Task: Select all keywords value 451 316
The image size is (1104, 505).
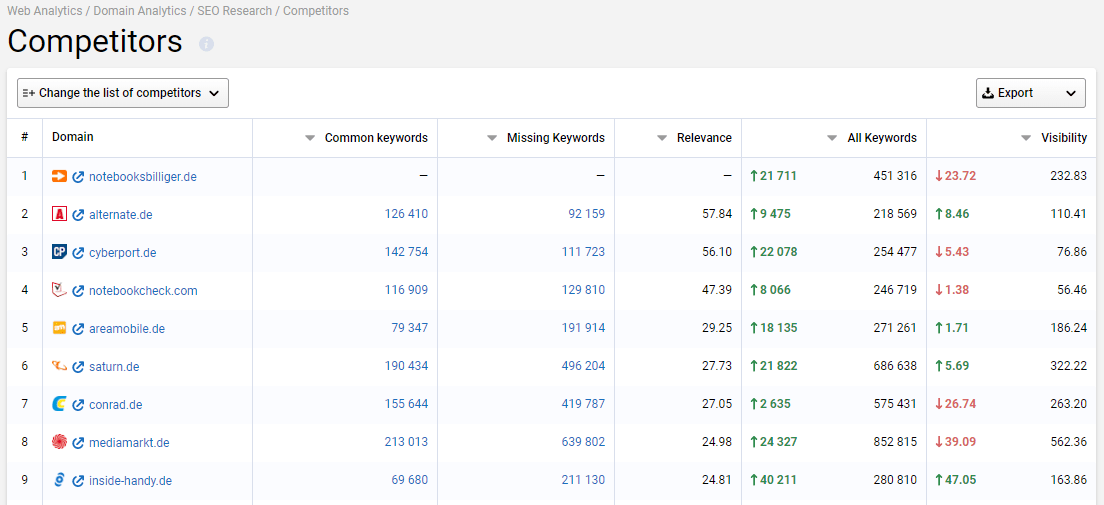Action: 895,175
